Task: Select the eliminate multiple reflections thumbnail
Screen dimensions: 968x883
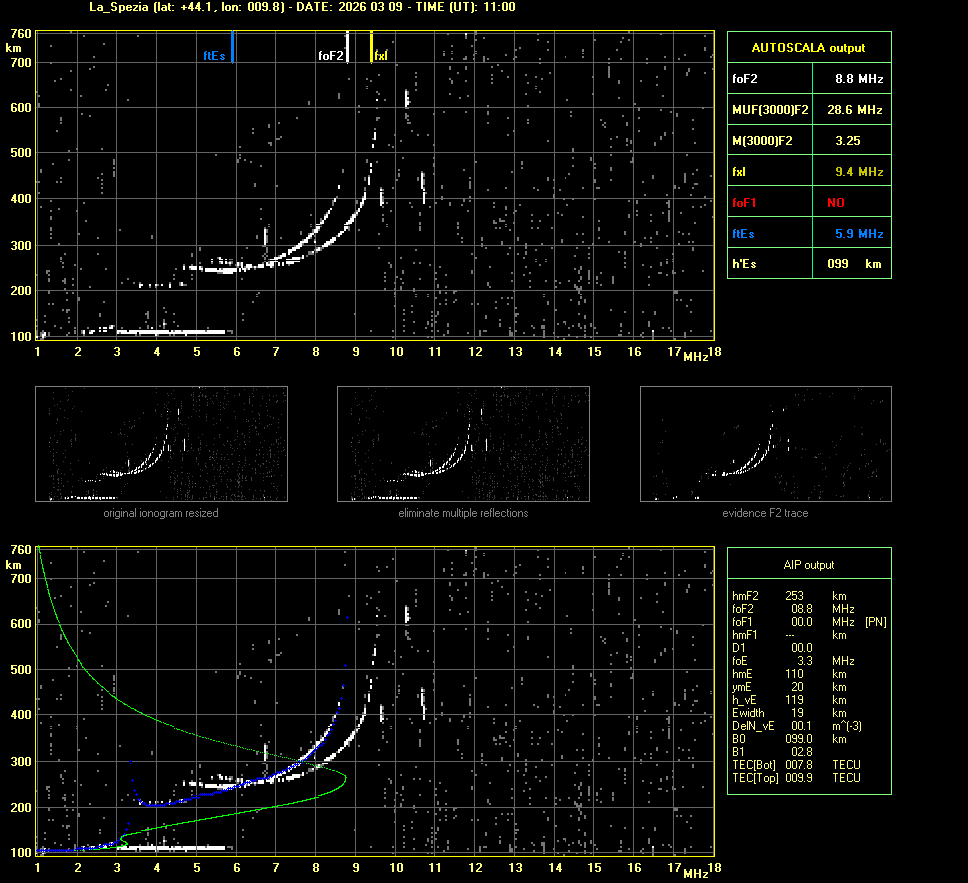Action: click(463, 444)
